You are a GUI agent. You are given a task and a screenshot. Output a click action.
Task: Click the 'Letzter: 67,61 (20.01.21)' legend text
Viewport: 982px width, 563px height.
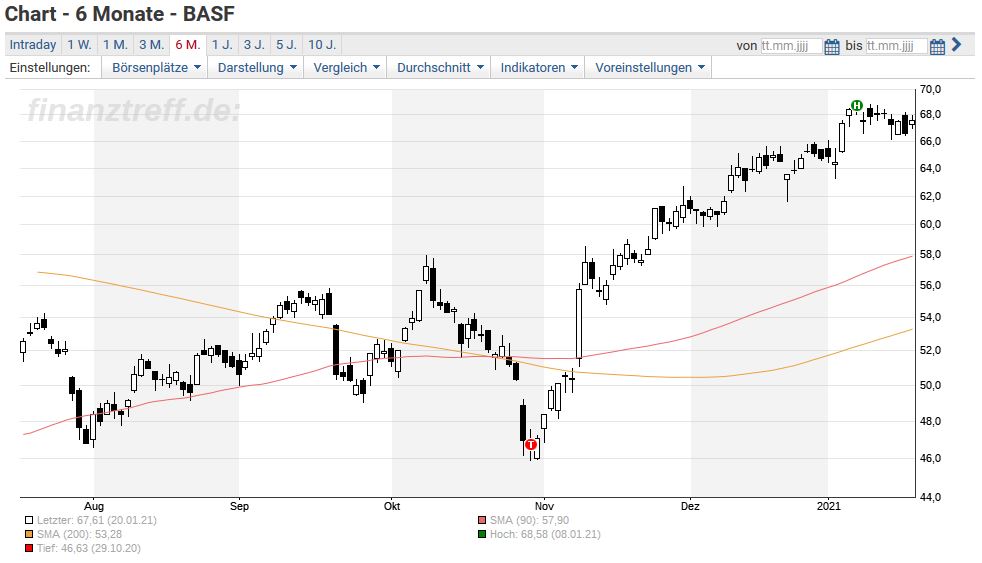click(x=96, y=520)
